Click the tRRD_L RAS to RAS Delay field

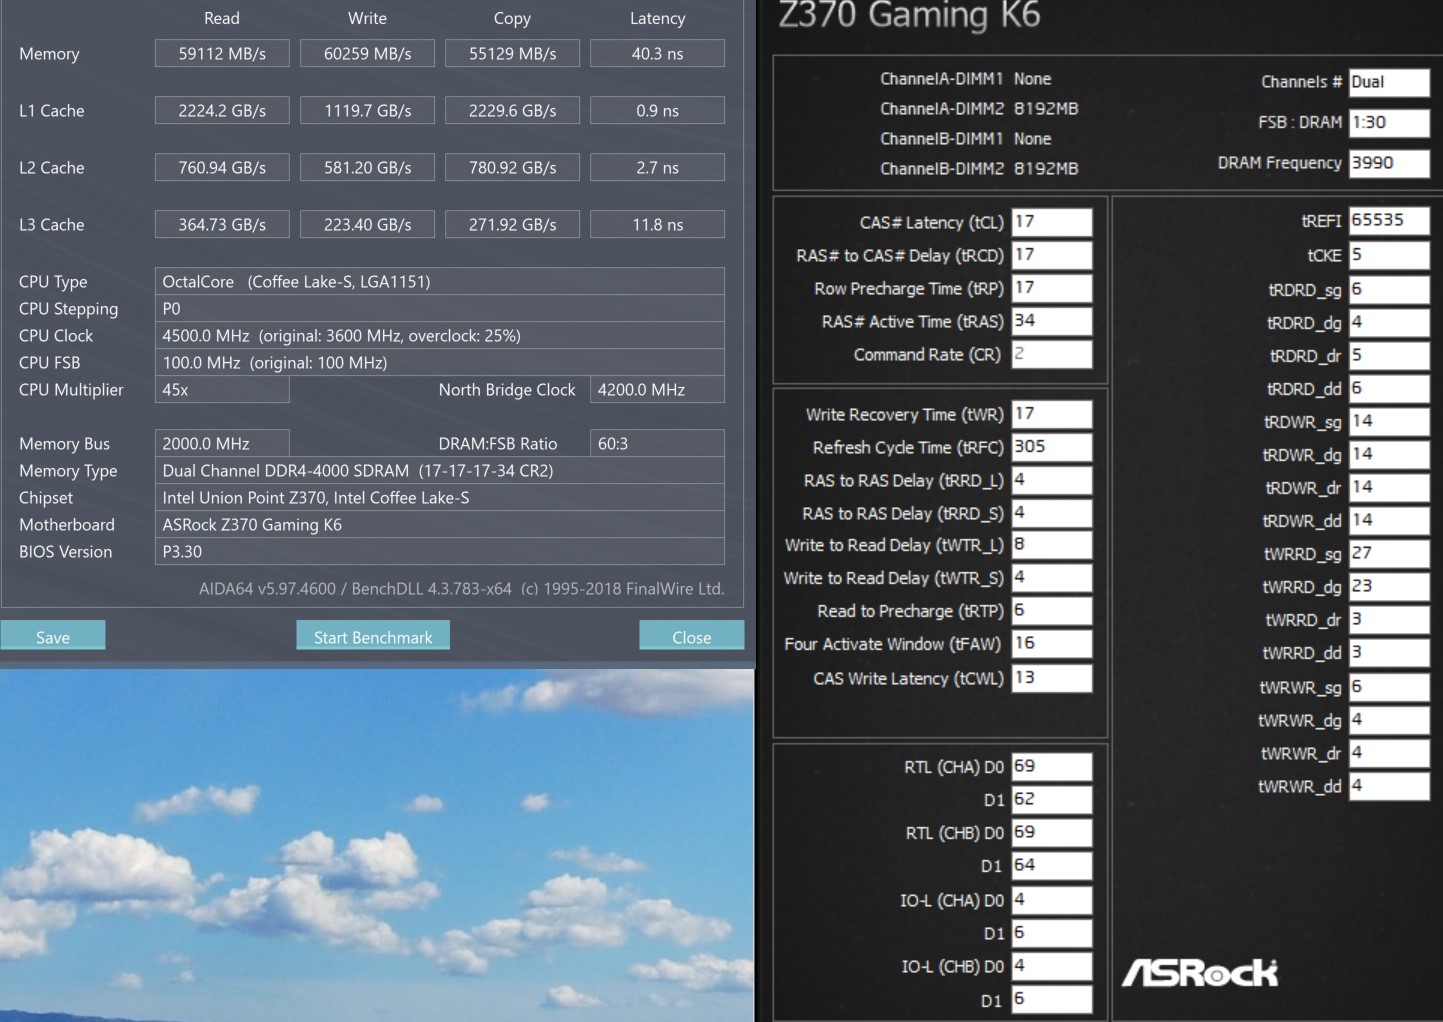(1052, 480)
